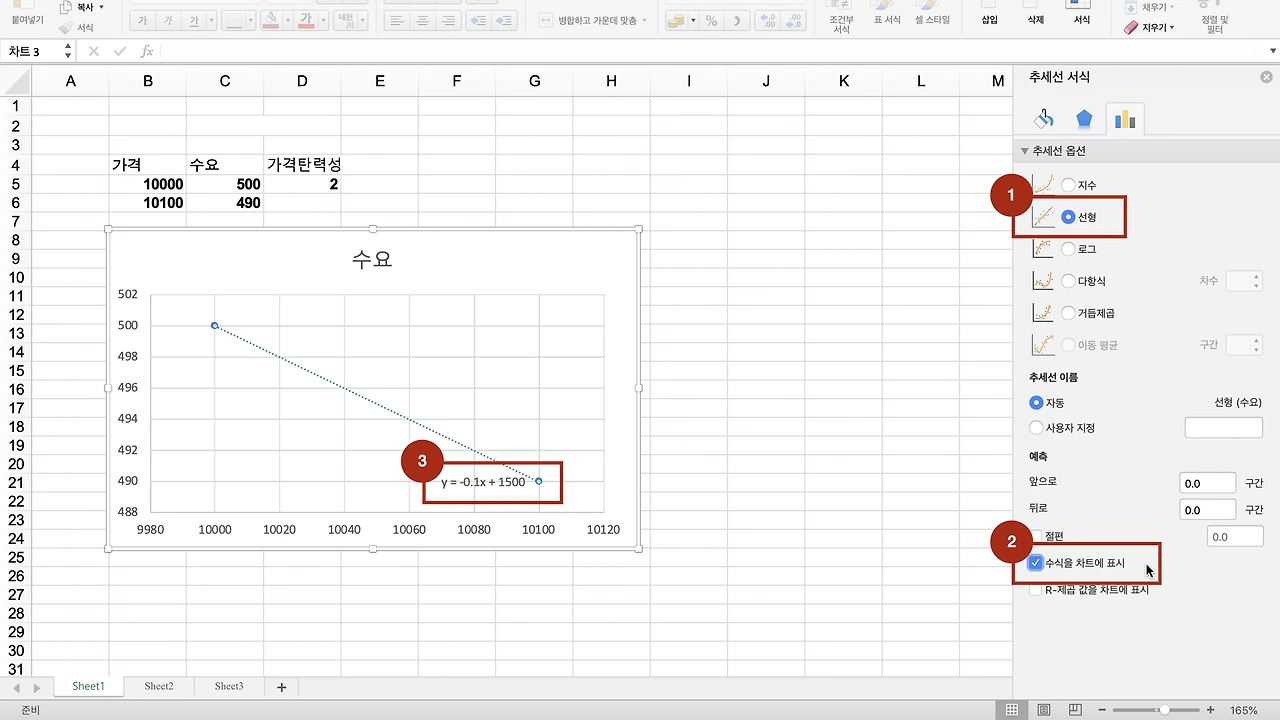
Task: Click the merge and center icon
Action: [x=545, y=20]
